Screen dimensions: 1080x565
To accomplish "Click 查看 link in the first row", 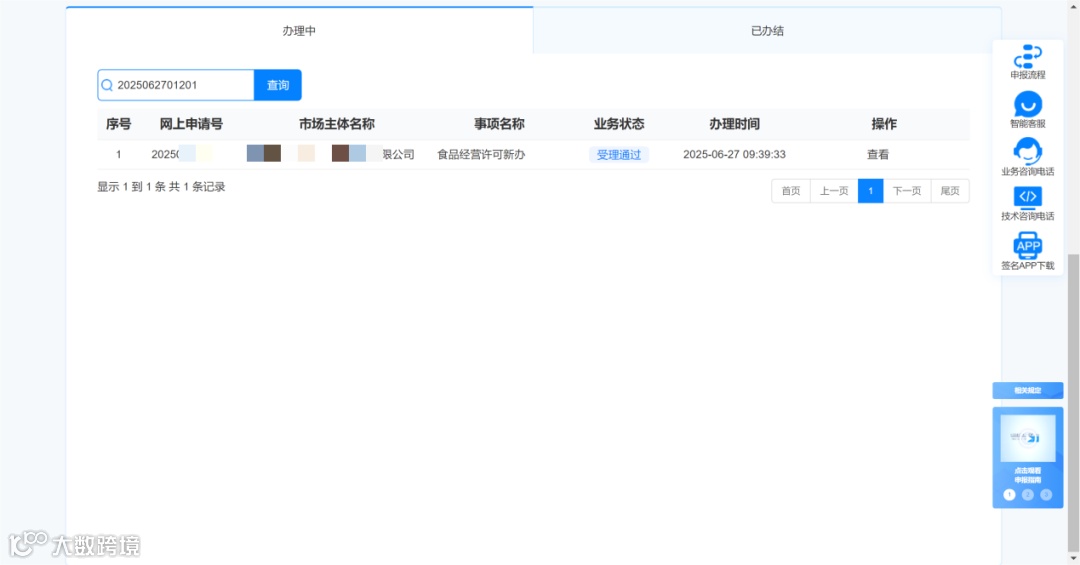I will coord(878,154).
